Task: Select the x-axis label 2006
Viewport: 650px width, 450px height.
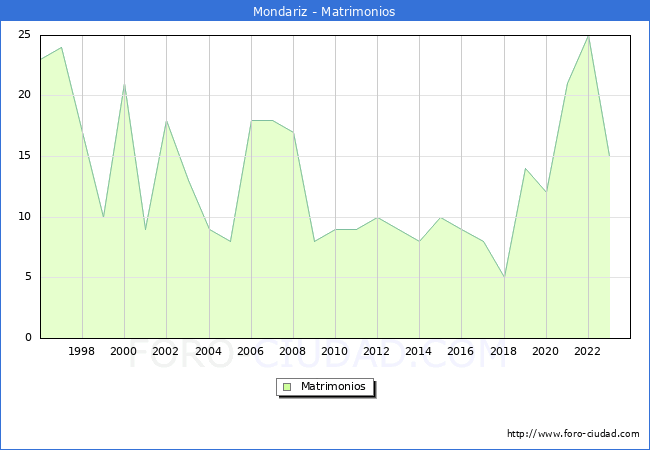Action: click(x=250, y=351)
